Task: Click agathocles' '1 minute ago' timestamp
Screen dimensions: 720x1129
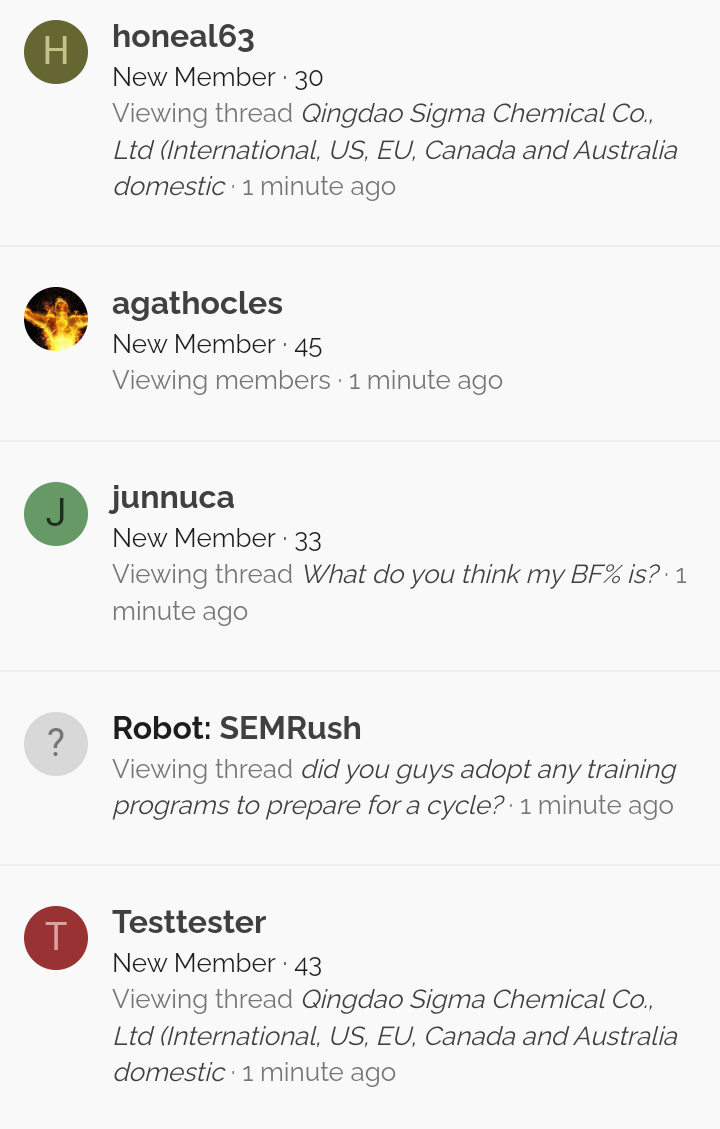Action: pyautogui.click(x=426, y=380)
